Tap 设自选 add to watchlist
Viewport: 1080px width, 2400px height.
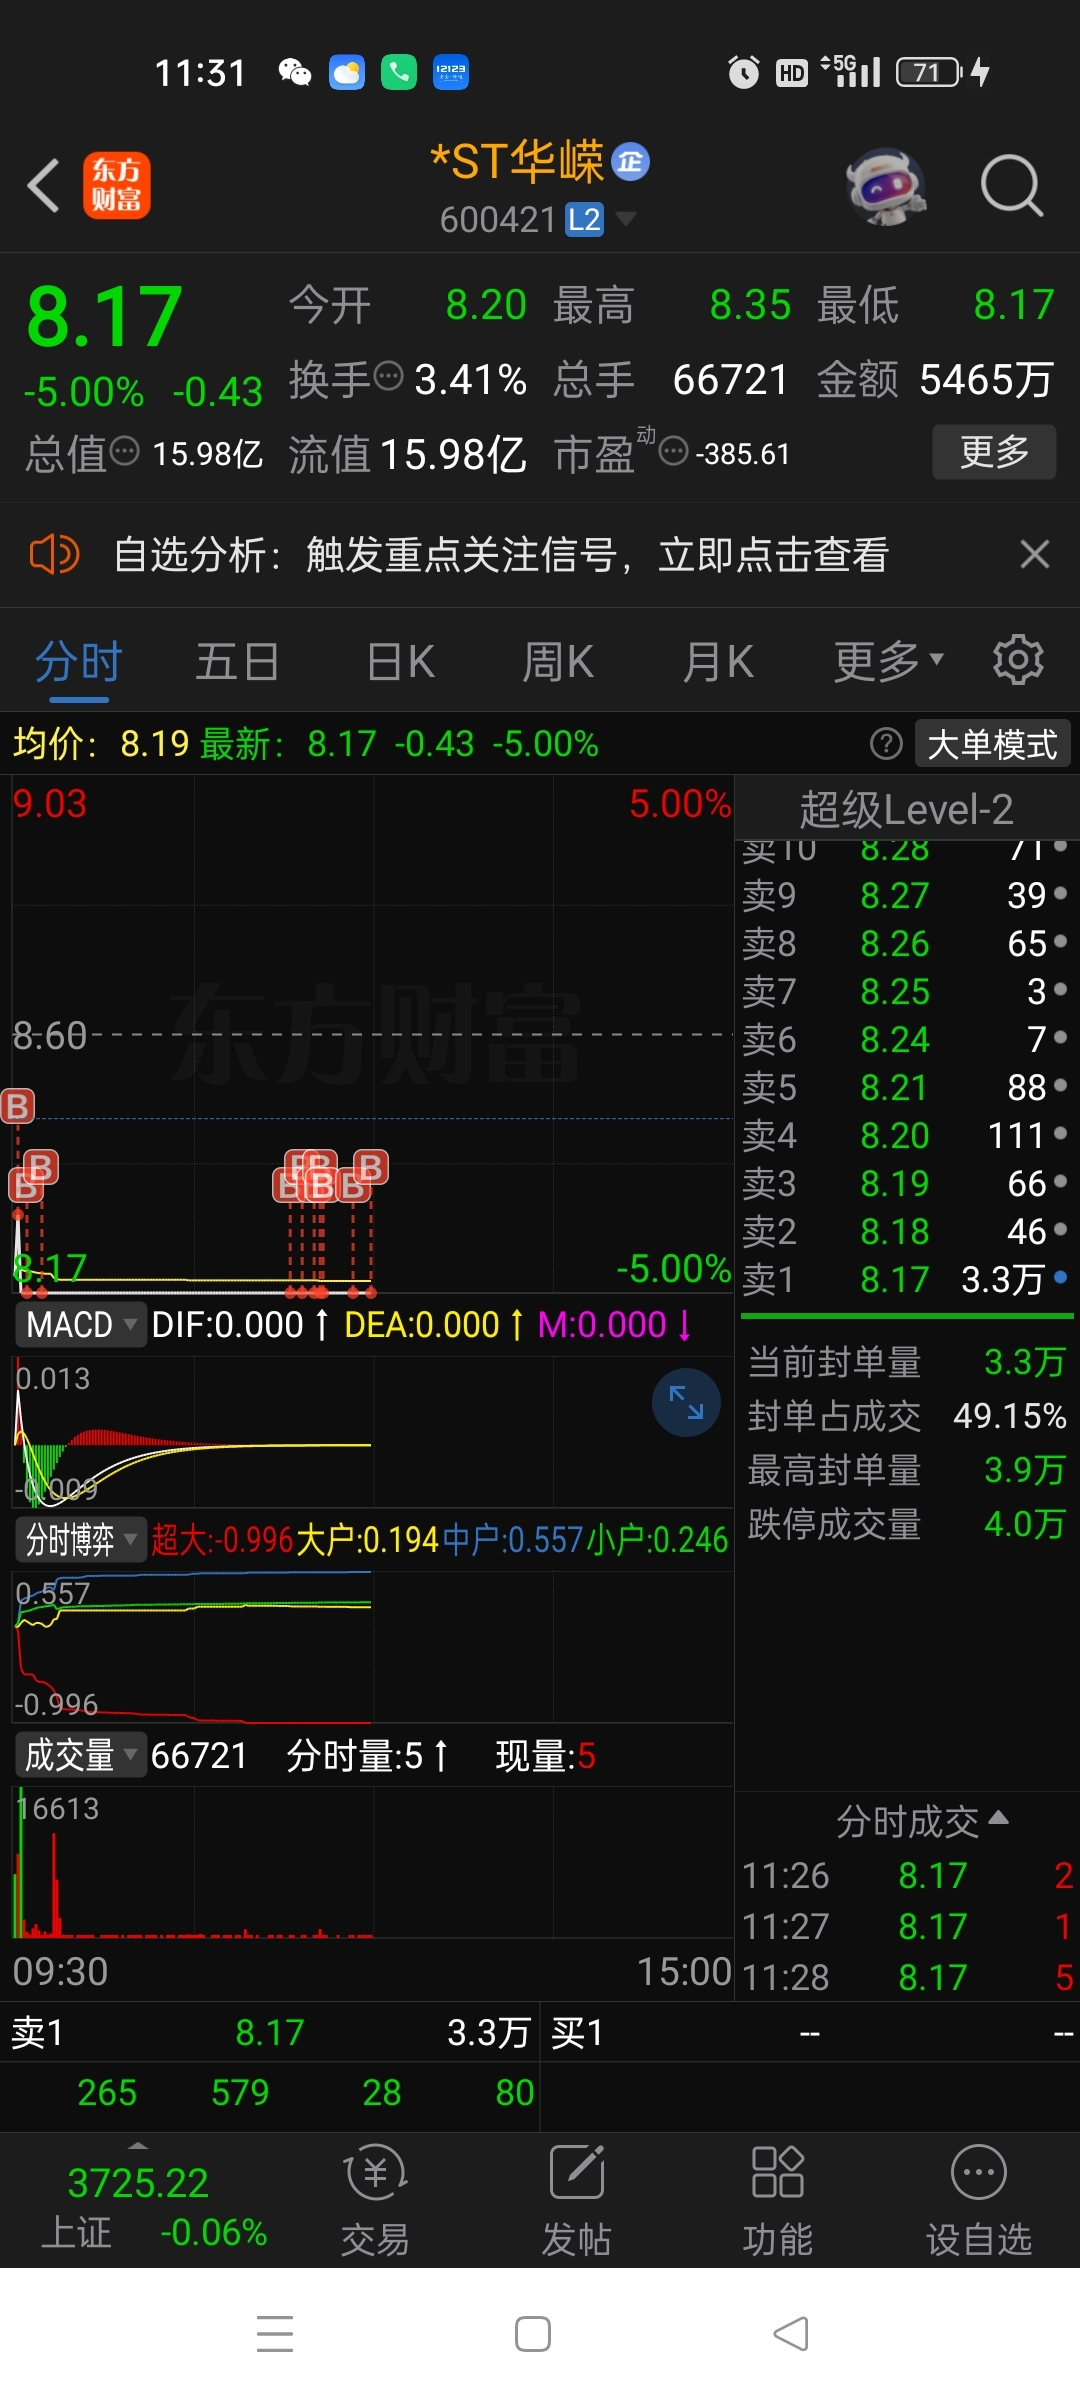pos(979,2200)
